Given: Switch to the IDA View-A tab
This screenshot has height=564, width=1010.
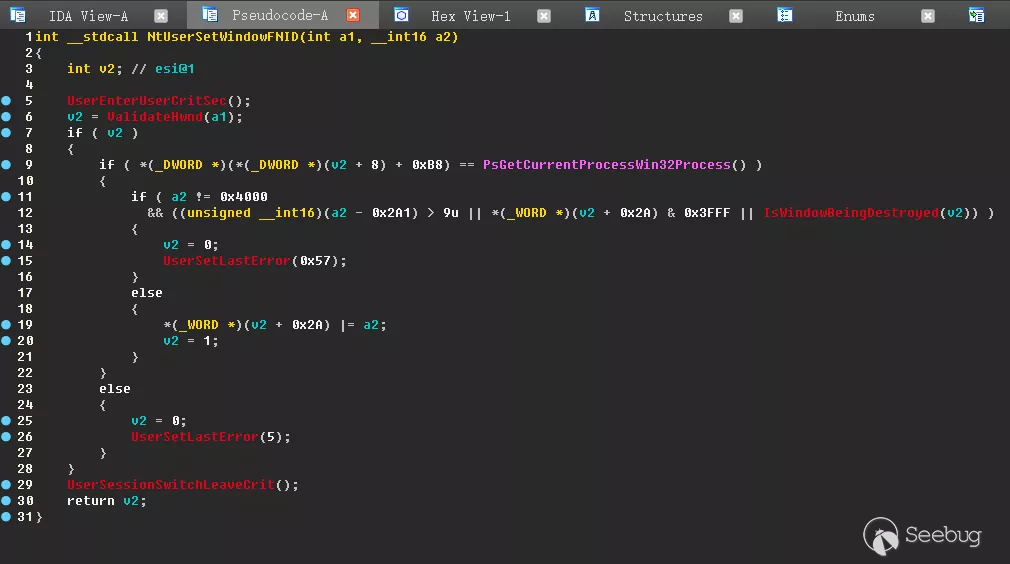Looking at the screenshot, I should 88,16.
